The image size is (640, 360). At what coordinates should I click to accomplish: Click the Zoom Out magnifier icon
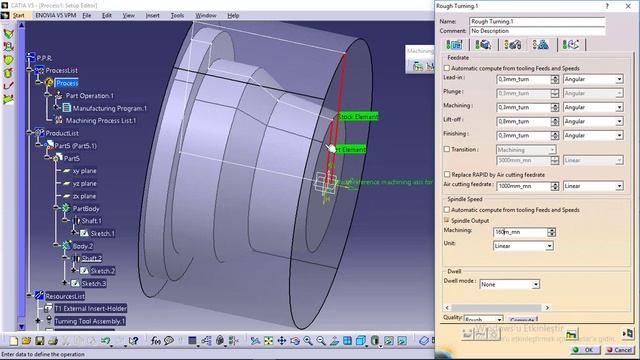click(321, 340)
